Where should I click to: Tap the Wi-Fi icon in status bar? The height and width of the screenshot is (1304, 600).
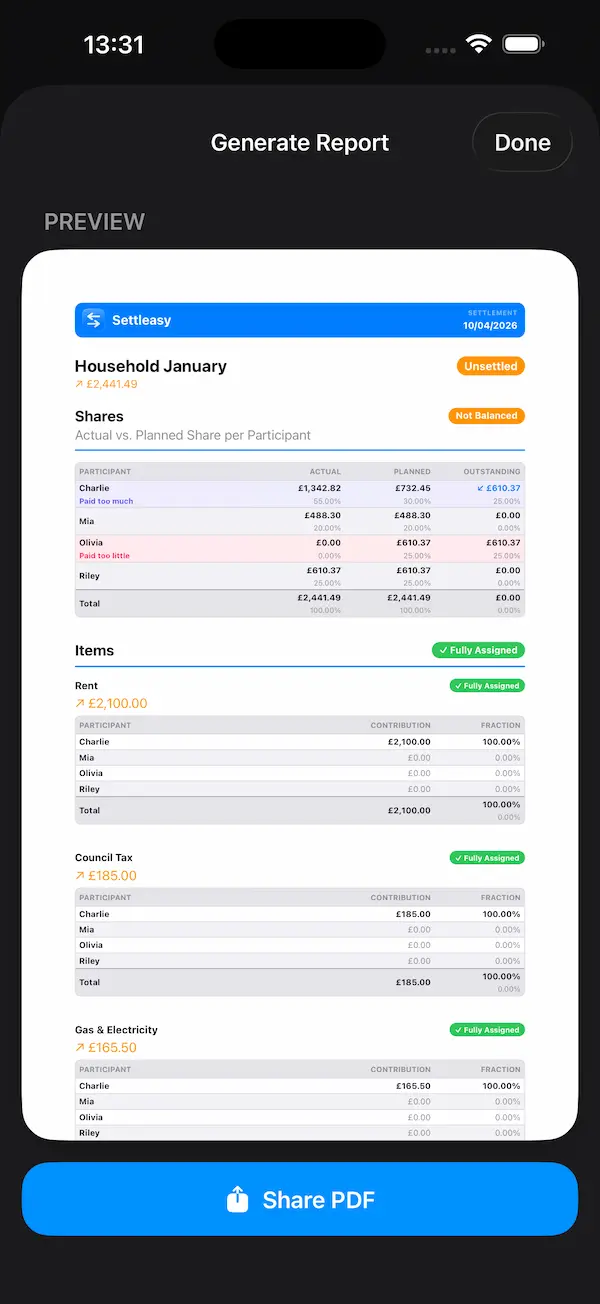coord(479,44)
